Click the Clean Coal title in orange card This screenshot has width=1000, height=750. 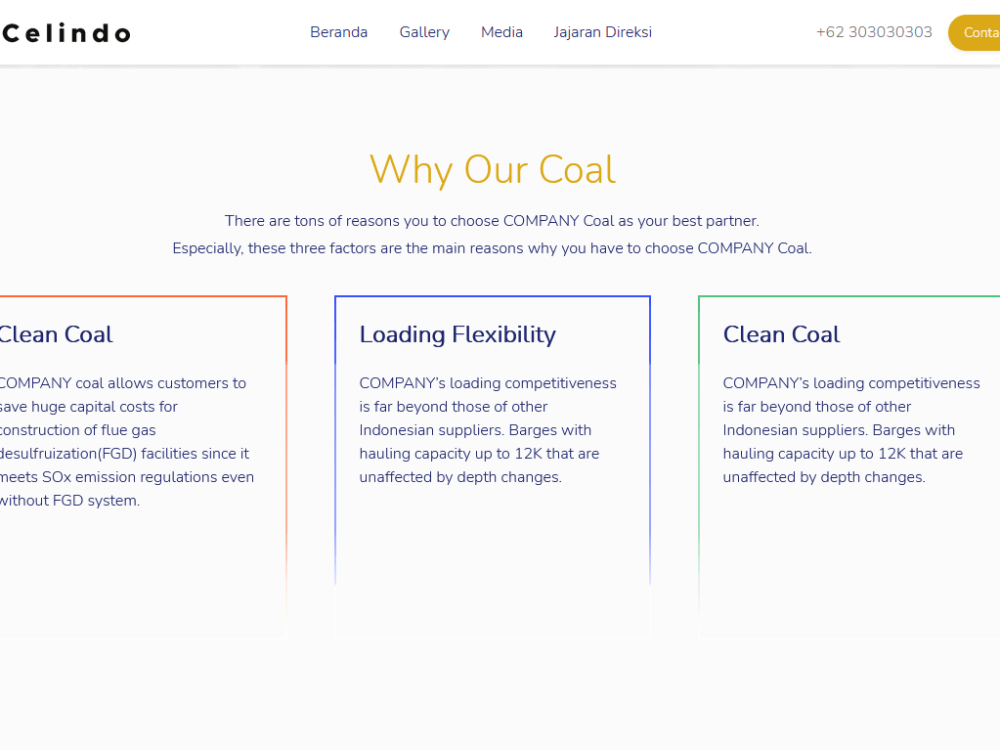pyautogui.click(x=56, y=334)
